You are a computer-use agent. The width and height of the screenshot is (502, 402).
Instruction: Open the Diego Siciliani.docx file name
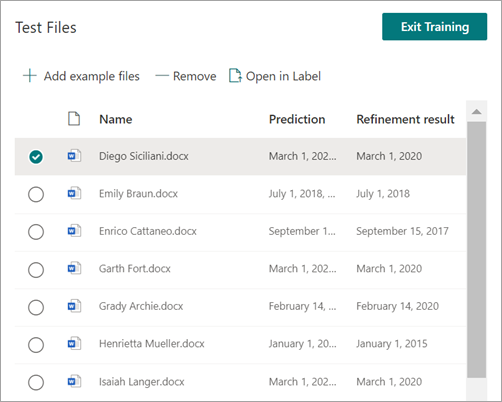point(144,156)
